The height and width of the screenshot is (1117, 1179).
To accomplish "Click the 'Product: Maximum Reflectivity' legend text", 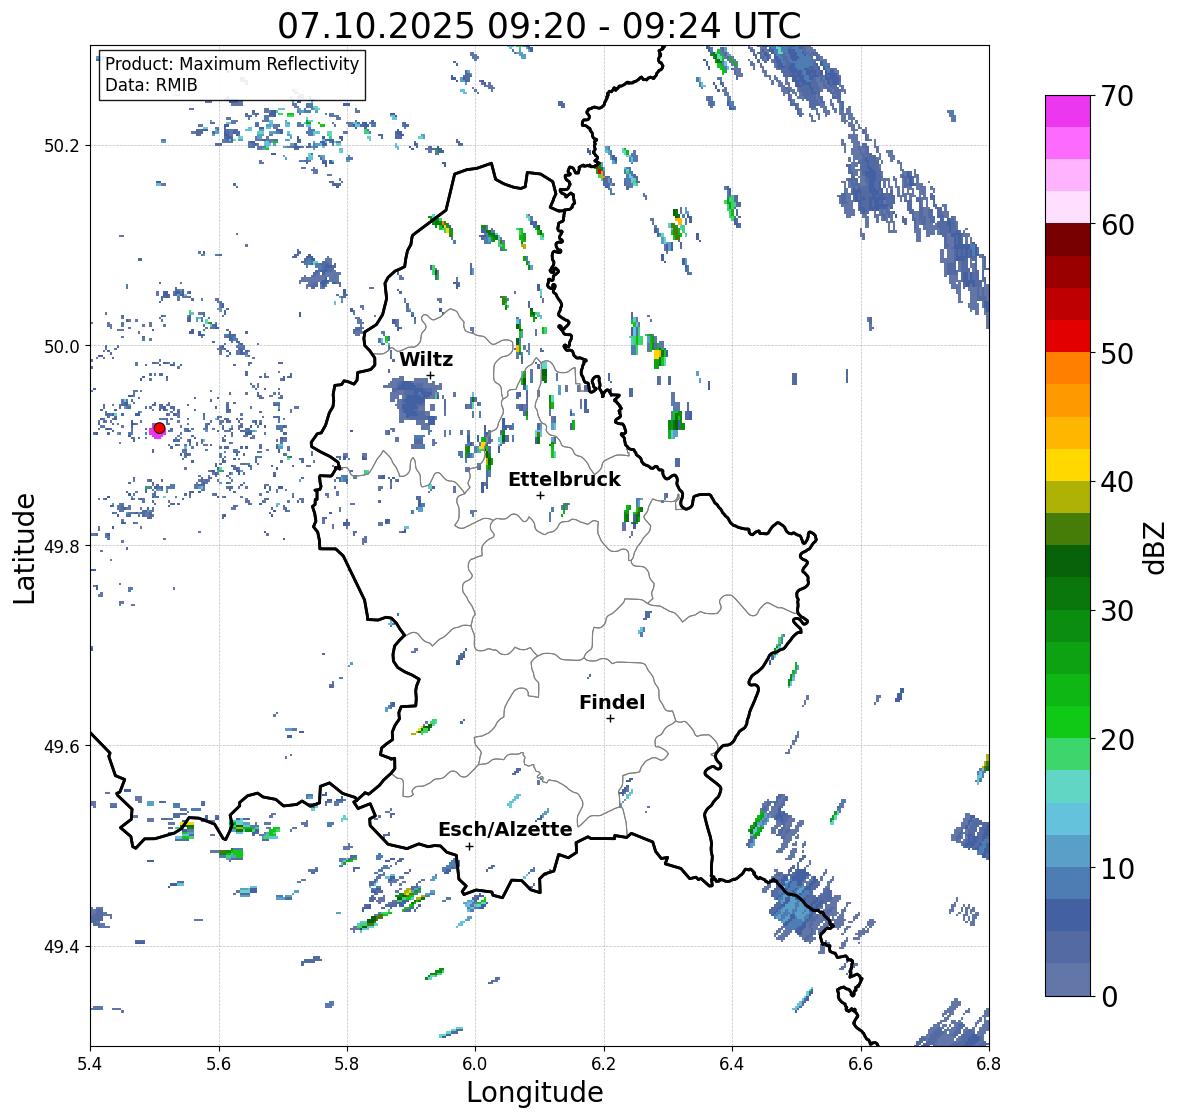I will point(232,64).
